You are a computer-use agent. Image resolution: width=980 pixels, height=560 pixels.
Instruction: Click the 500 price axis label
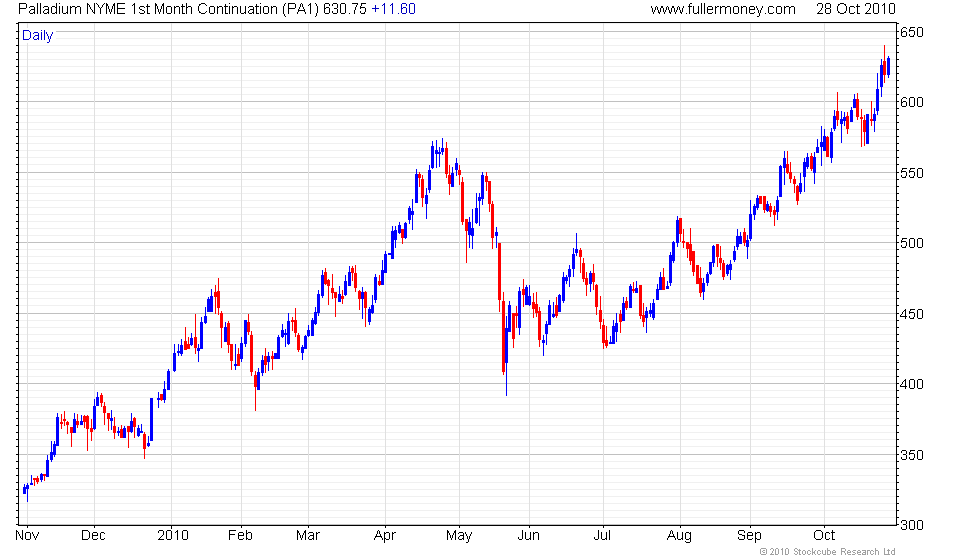(x=911, y=243)
